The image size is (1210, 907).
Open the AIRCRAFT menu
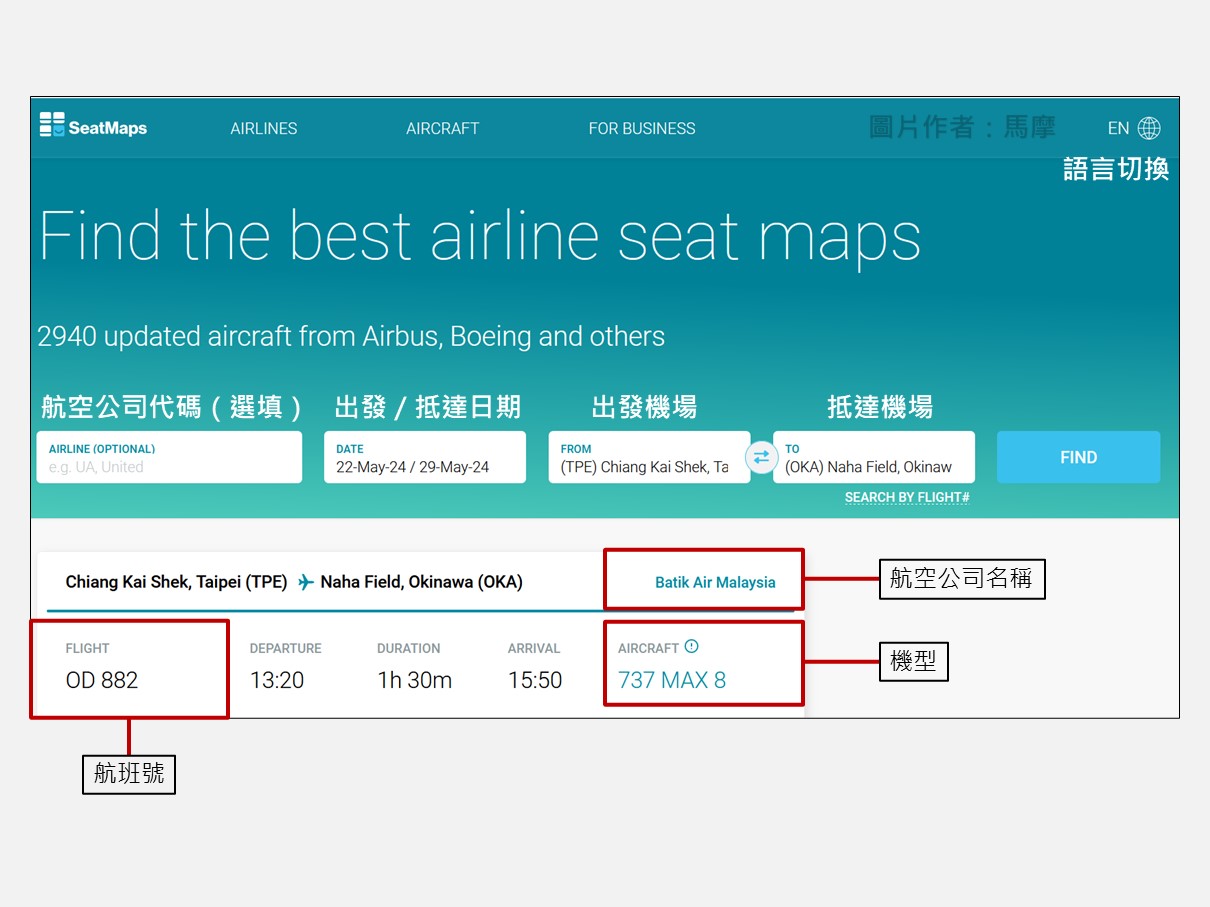click(x=442, y=128)
